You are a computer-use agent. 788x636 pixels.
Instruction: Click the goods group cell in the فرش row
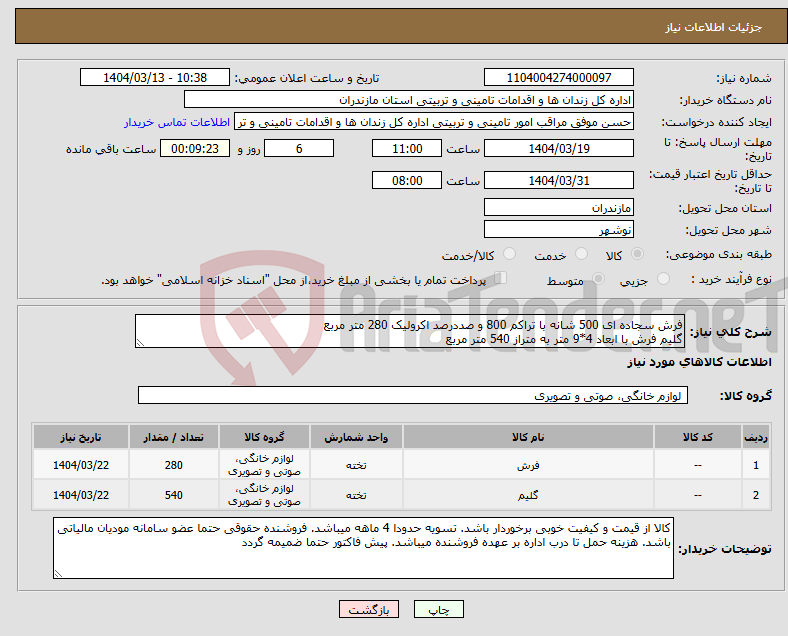click(264, 465)
